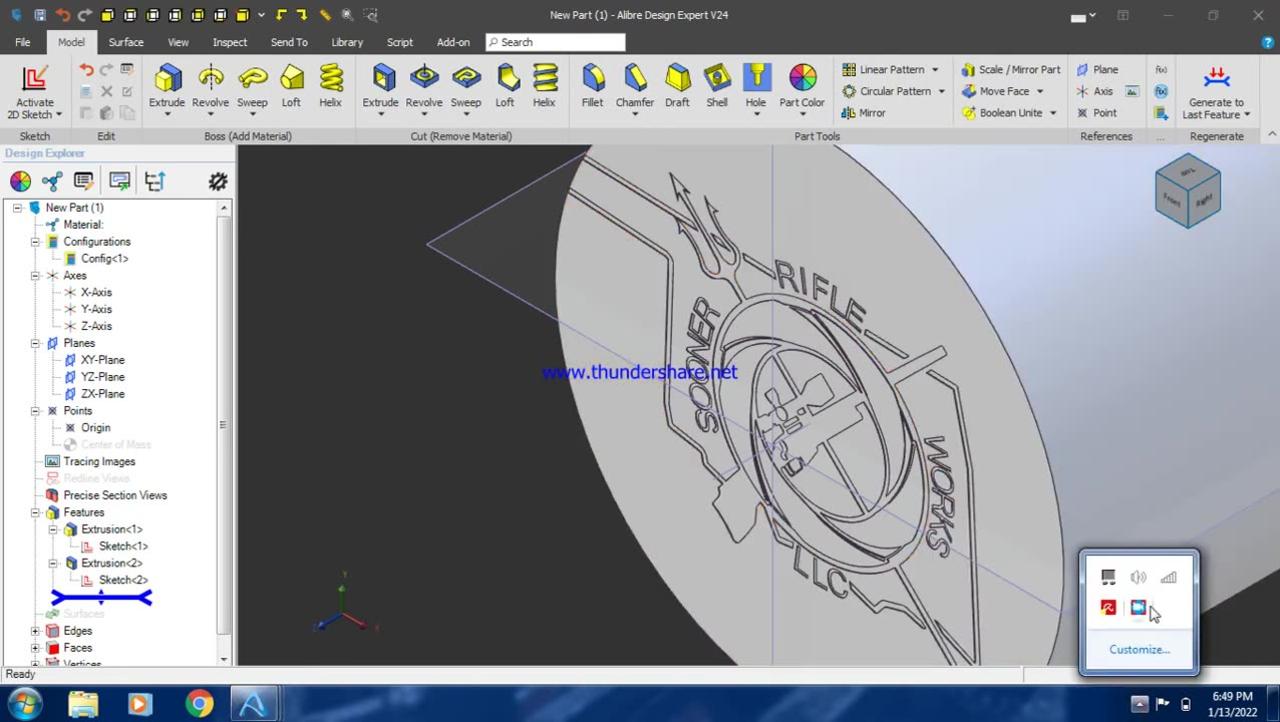Collapse the Planes group in Design Explorer
Viewport: 1280px width, 722px height.
click(35, 343)
